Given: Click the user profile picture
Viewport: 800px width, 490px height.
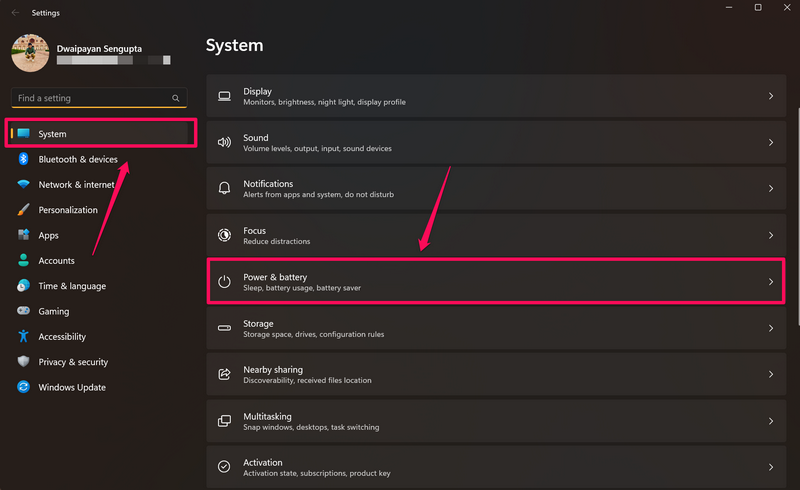Looking at the screenshot, I should (x=30, y=52).
